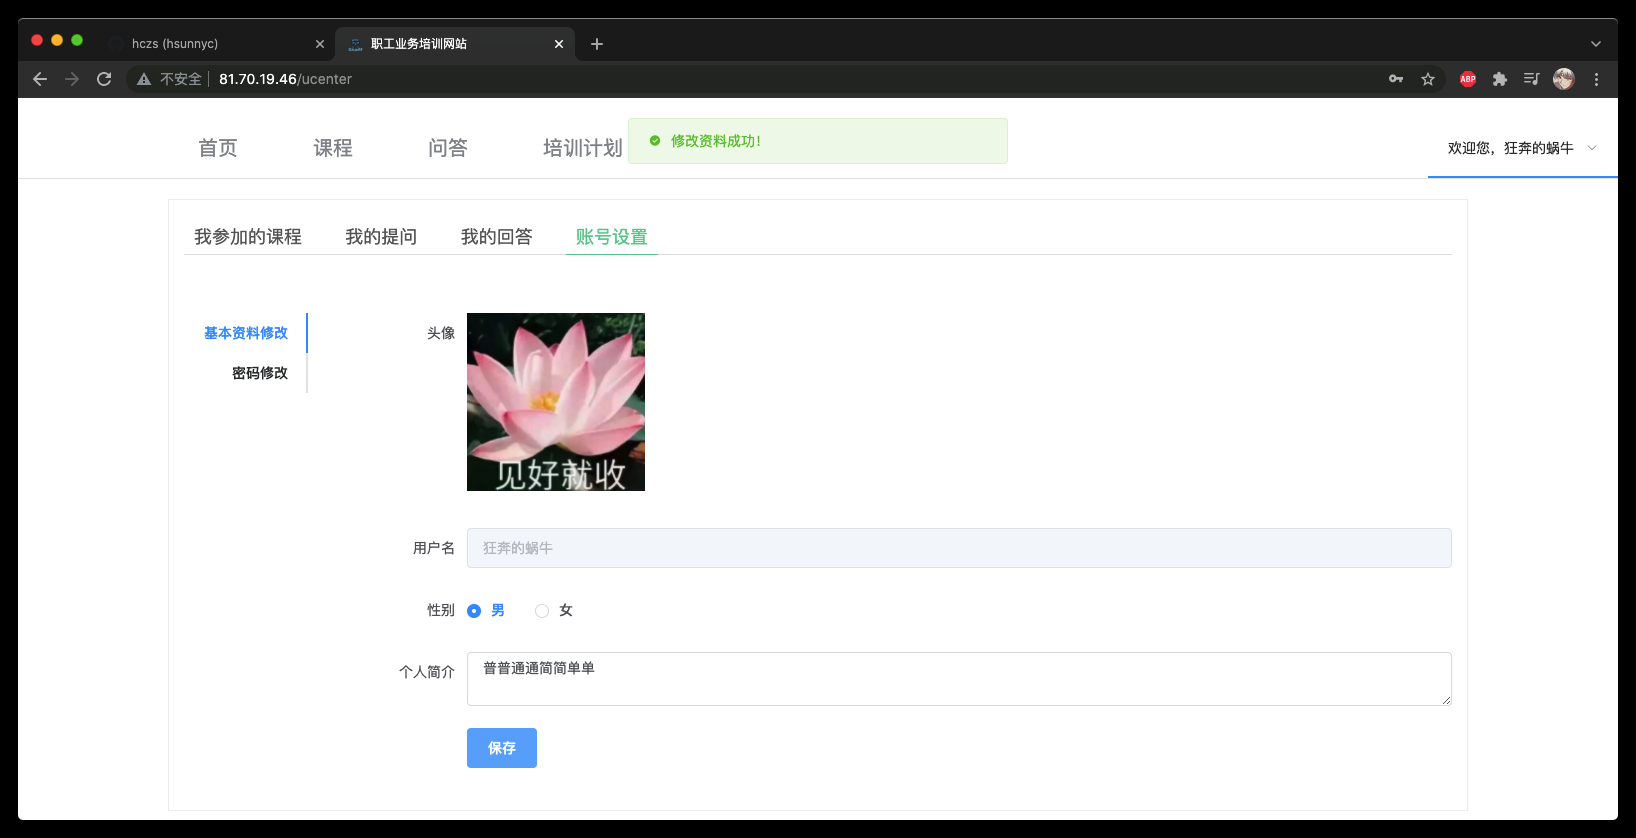Open the ABP ad blocker extension
The height and width of the screenshot is (838, 1636).
(1468, 79)
